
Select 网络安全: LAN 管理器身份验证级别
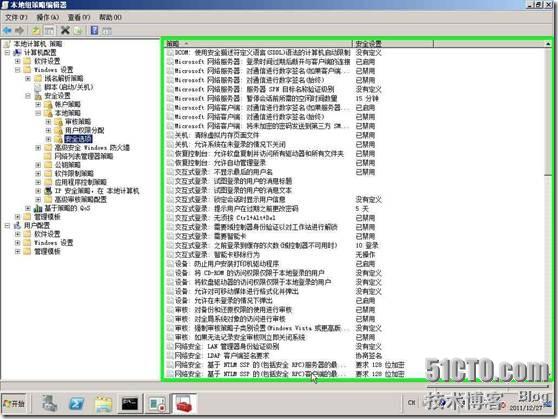223,346
